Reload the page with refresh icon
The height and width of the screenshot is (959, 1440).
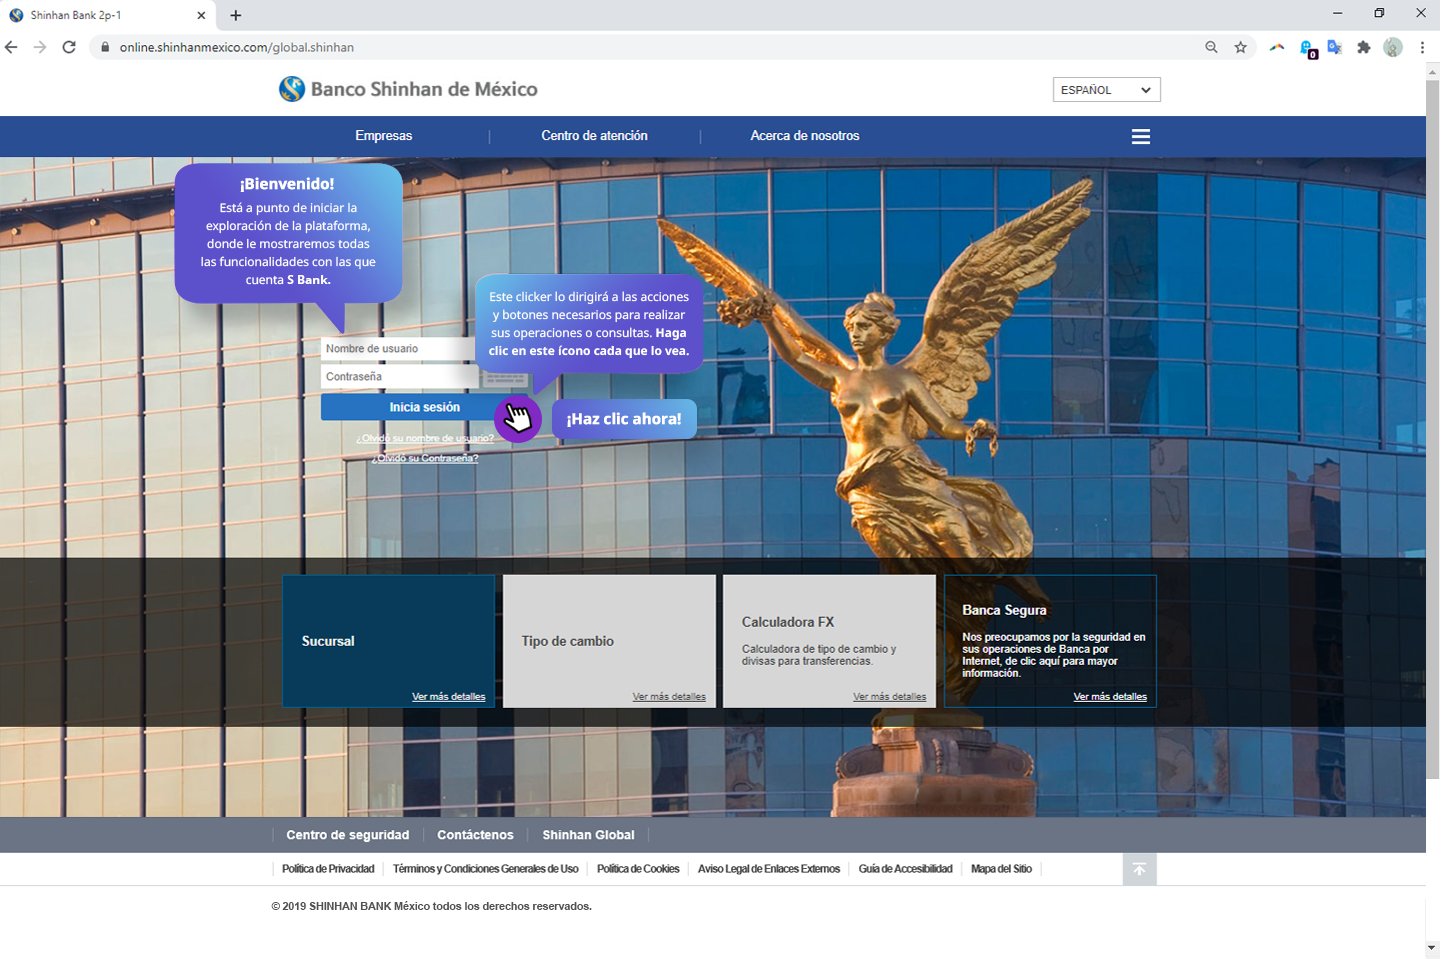(69, 47)
